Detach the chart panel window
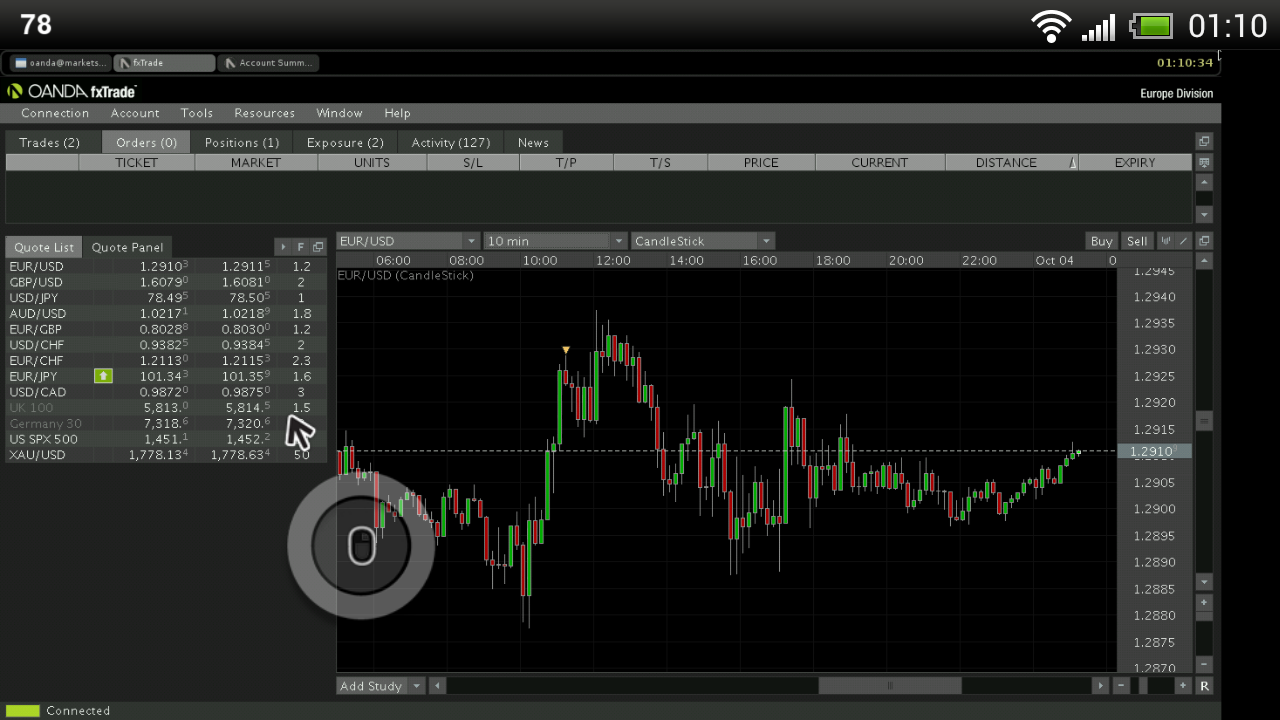This screenshot has height=720, width=1280. (1204, 241)
